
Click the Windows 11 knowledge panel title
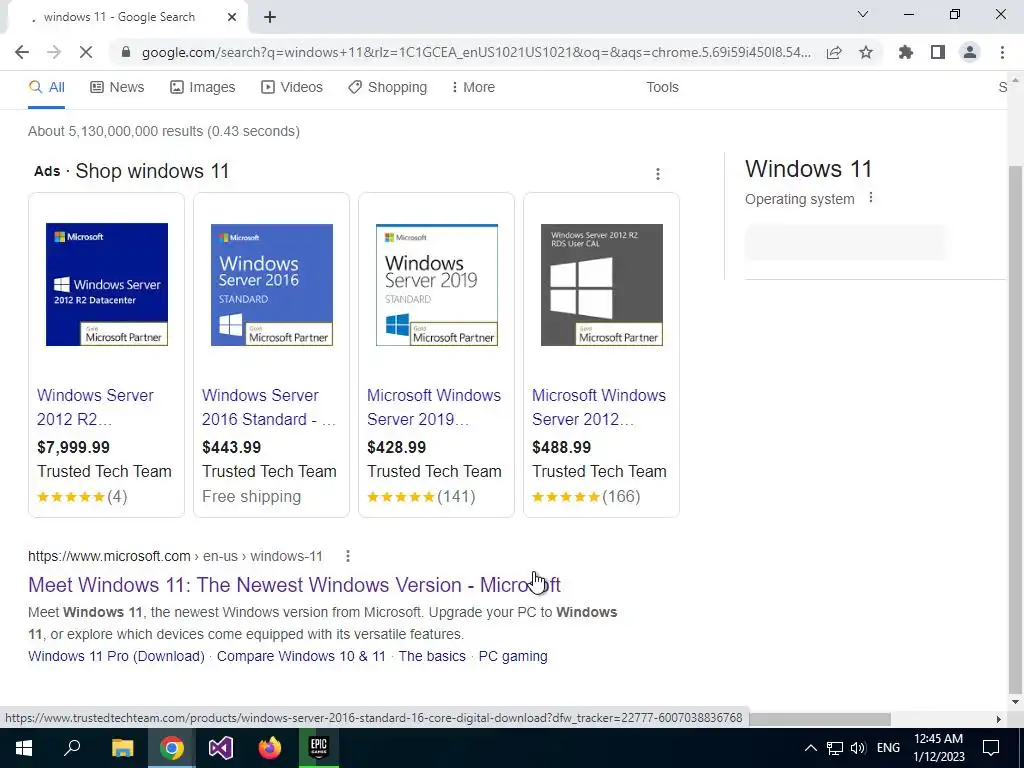[x=808, y=169]
